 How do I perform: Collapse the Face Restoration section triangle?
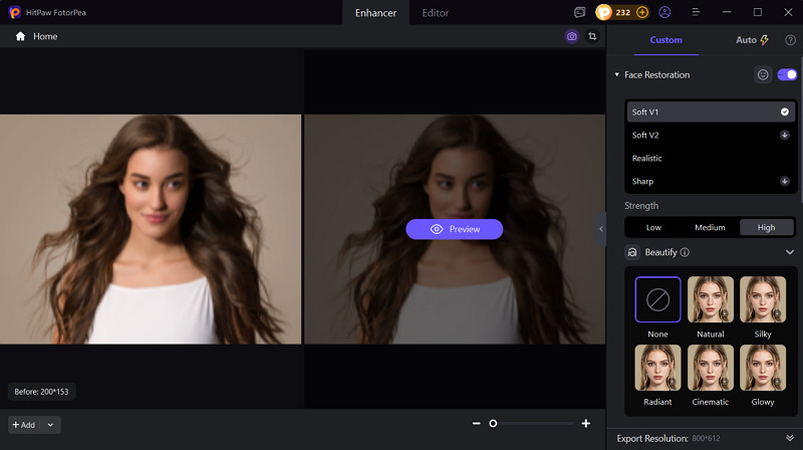point(617,75)
